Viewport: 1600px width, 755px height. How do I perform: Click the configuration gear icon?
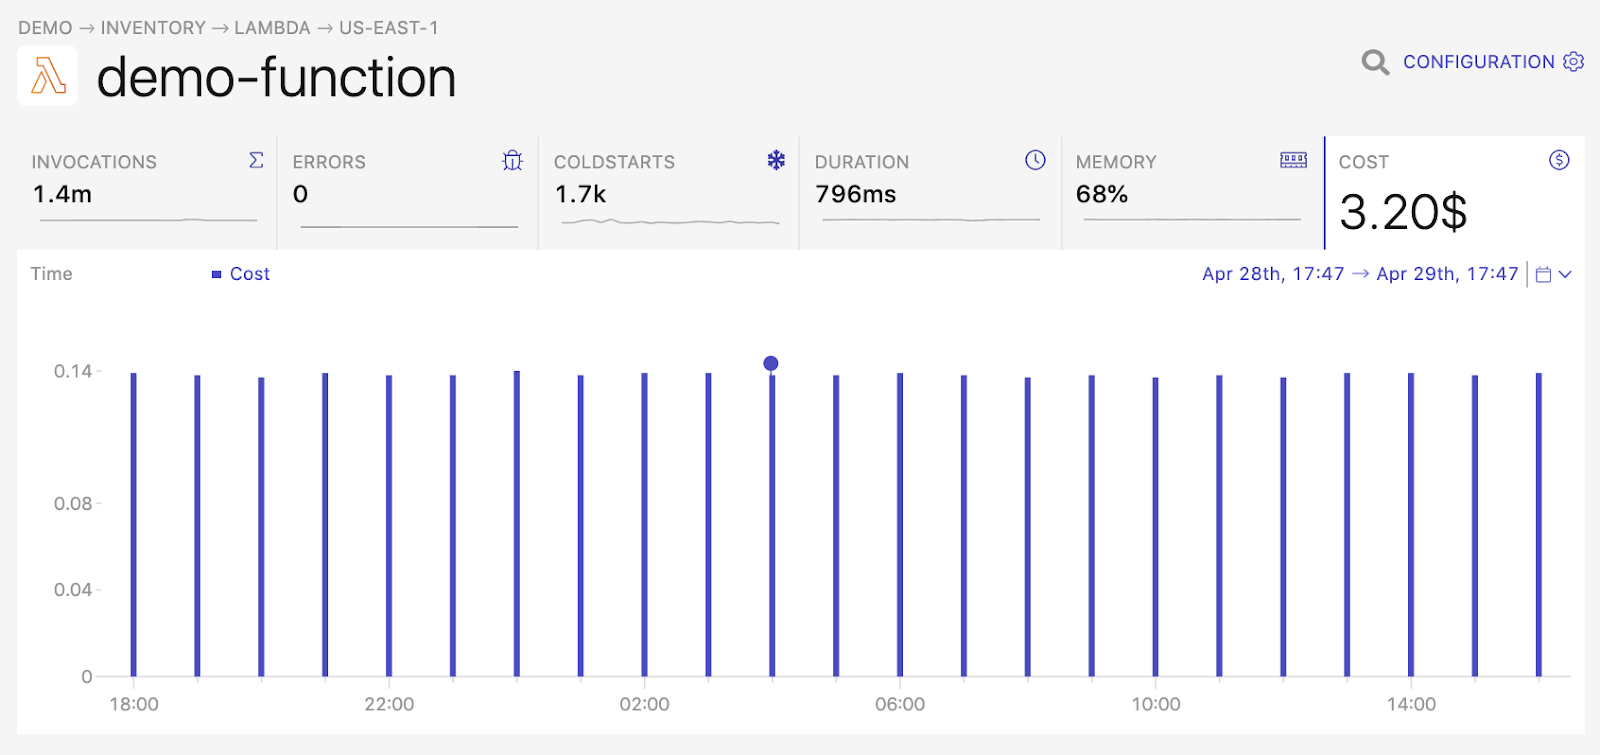tap(1574, 62)
